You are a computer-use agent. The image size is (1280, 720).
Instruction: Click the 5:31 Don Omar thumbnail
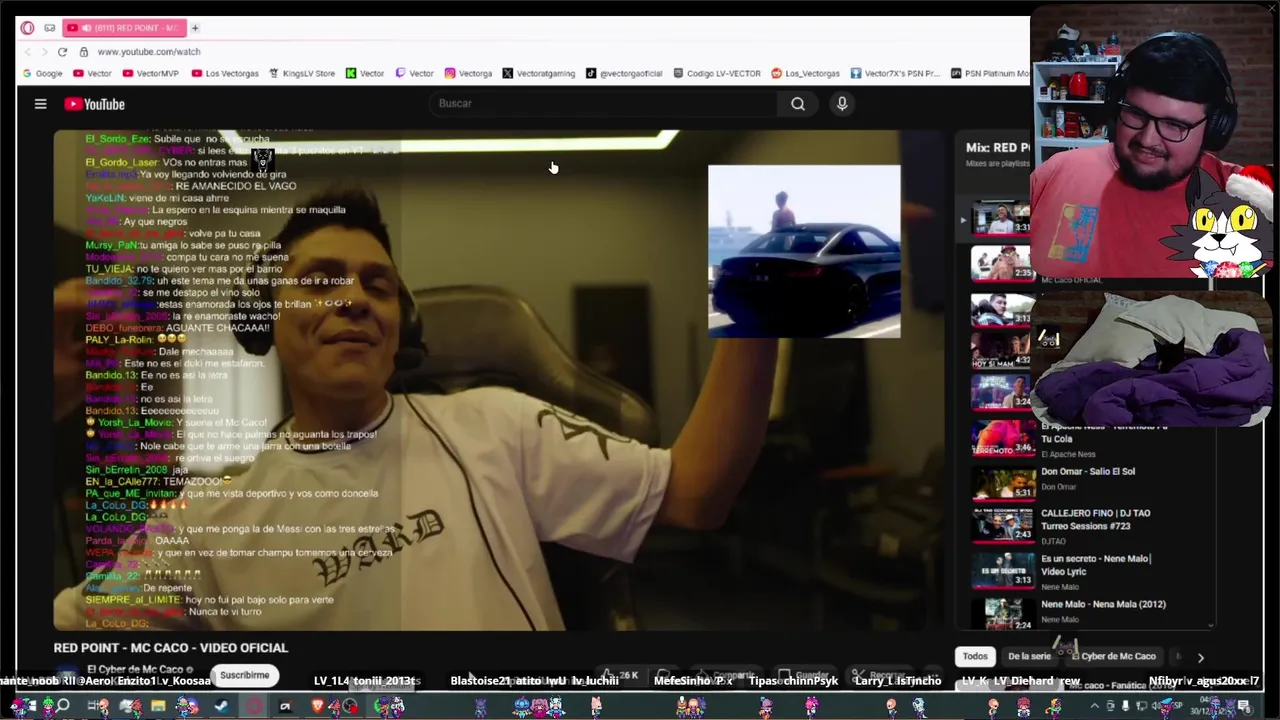[1003, 482]
